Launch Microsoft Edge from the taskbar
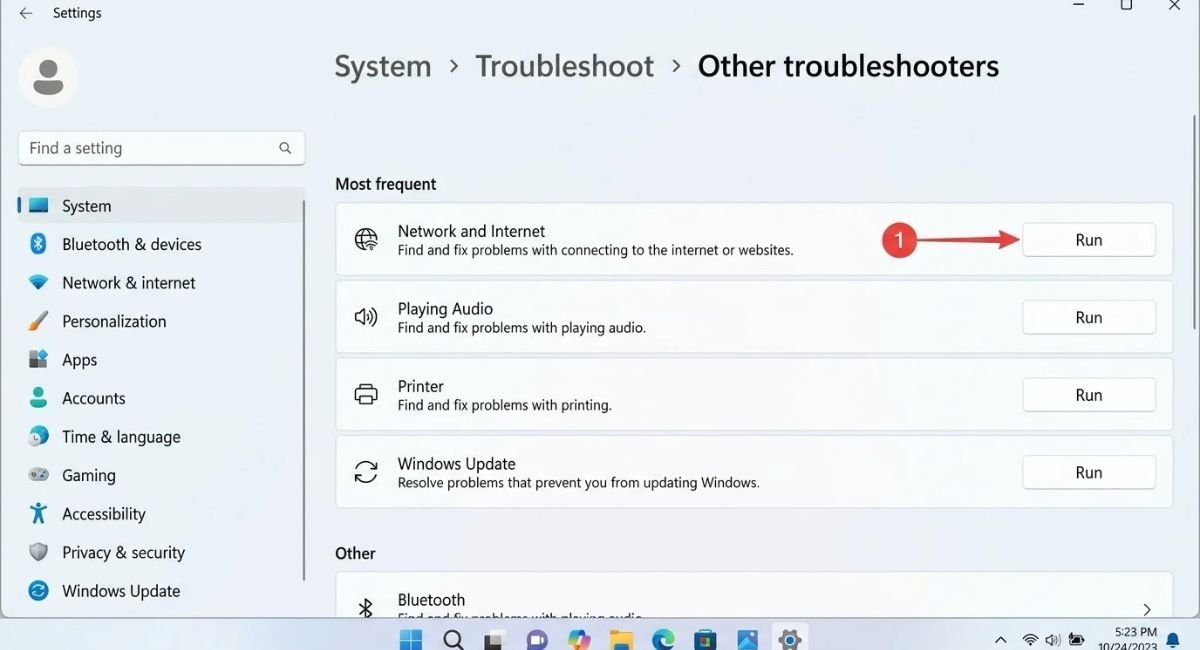Screen dimensions: 1200x650 pyautogui.click(x=663, y=639)
